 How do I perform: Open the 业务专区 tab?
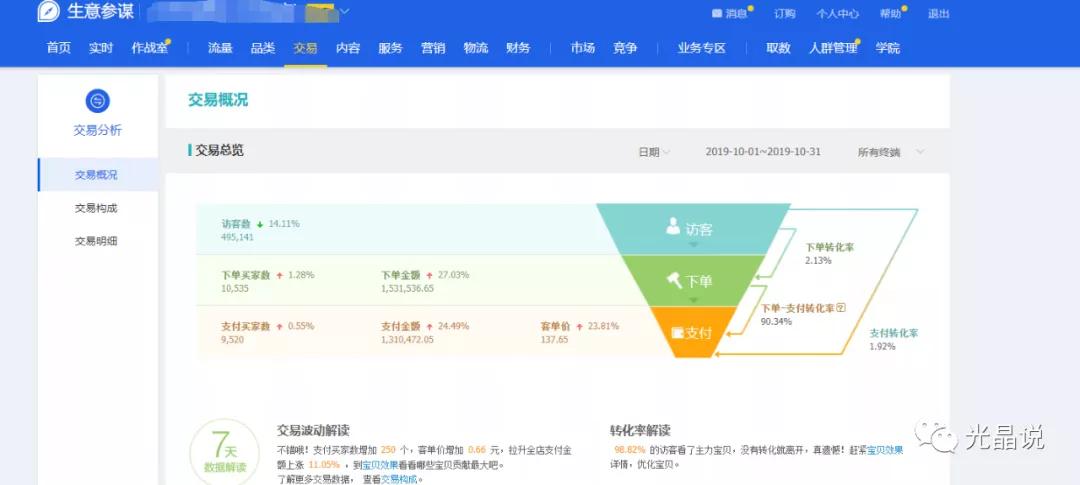[x=702, y=48]
